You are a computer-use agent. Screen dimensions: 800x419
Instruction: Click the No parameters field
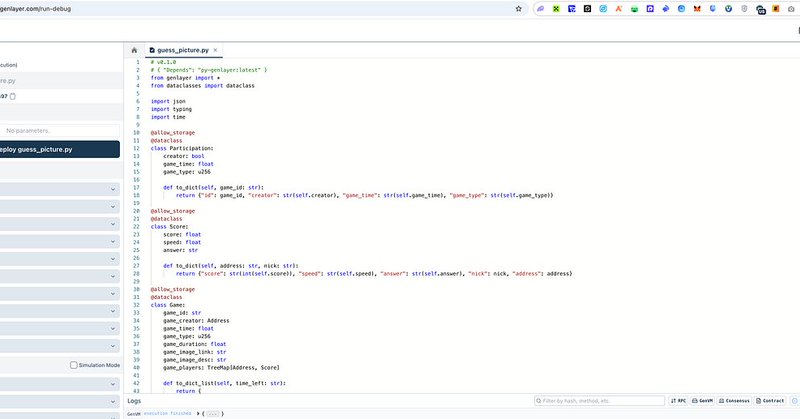click(x=60, y=131)
